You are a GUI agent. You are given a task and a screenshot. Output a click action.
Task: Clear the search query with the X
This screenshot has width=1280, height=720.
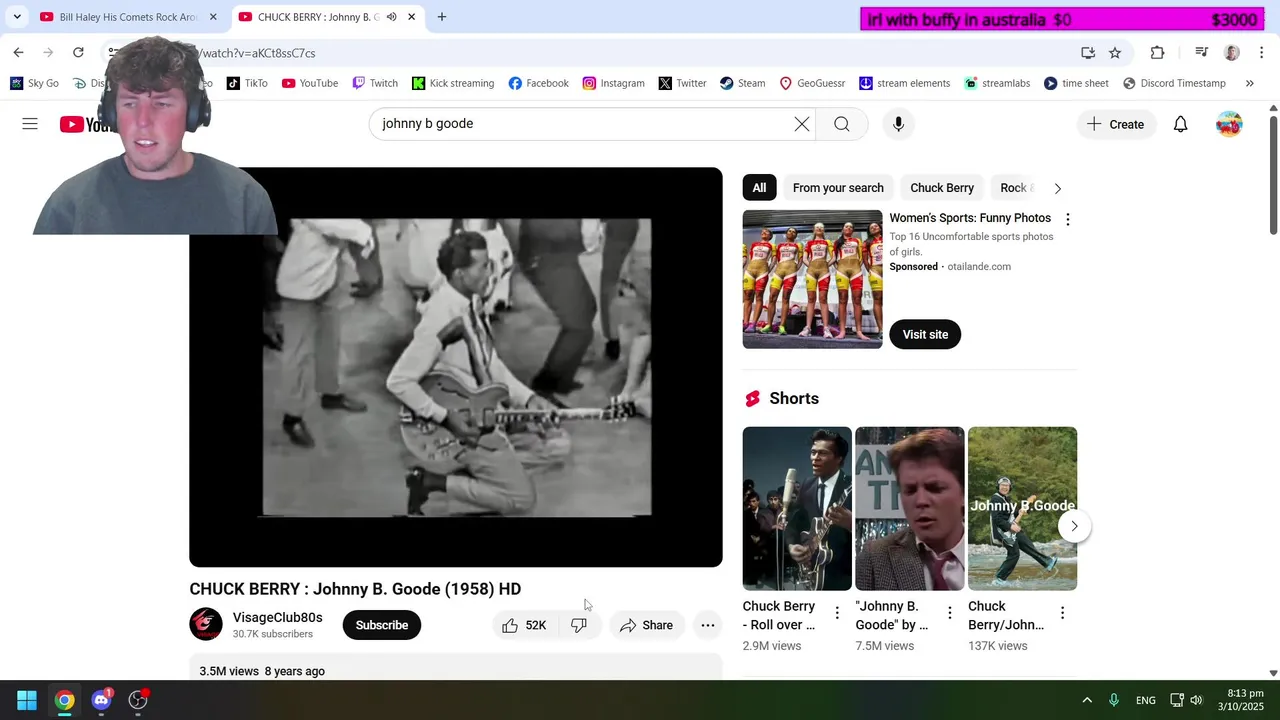pyautogui.click(x=802, y=124)
